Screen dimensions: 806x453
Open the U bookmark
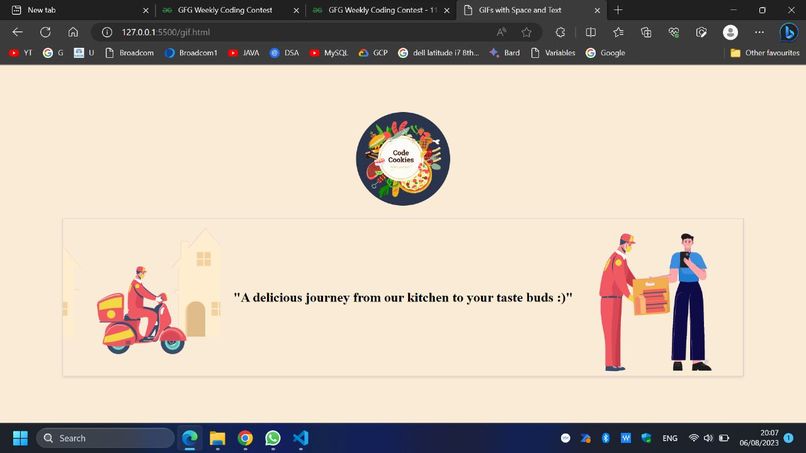(x=84, y=52)
